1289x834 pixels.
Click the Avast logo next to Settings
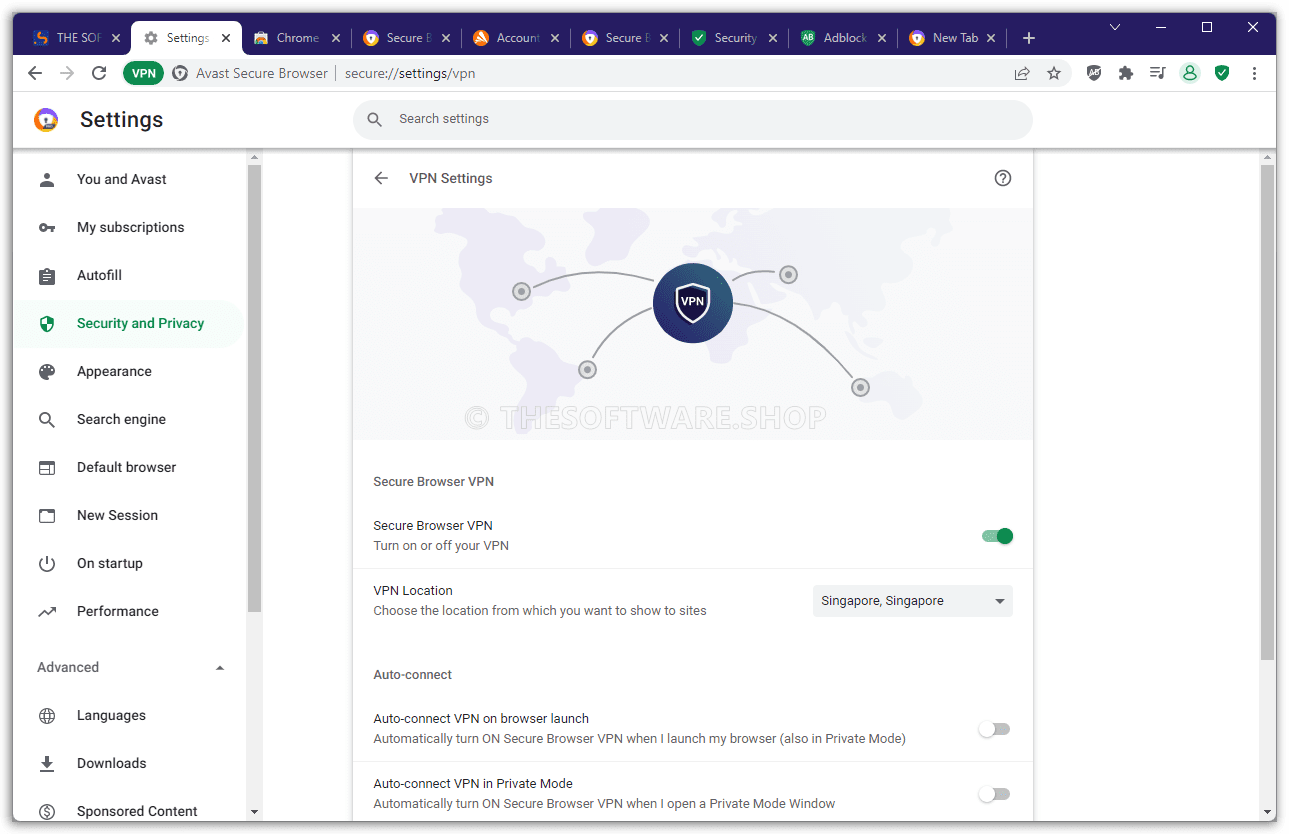[x=46, y=120]
